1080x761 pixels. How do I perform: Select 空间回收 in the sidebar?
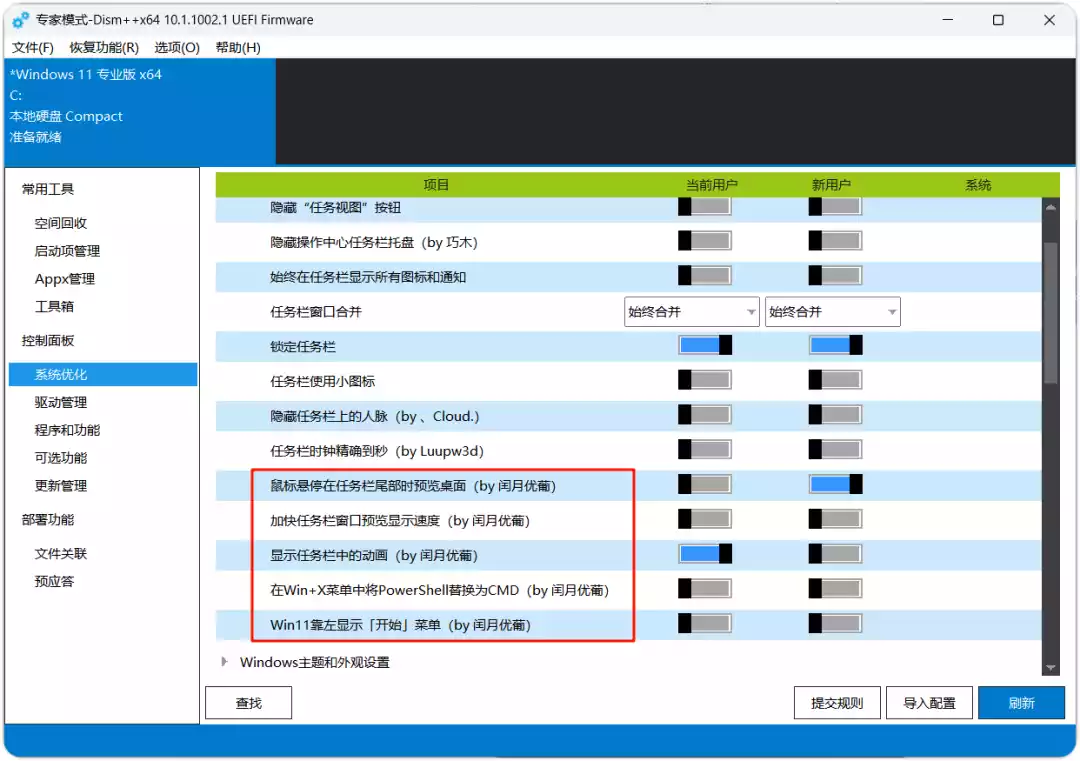pyautogui.click(x=61, y=223)
